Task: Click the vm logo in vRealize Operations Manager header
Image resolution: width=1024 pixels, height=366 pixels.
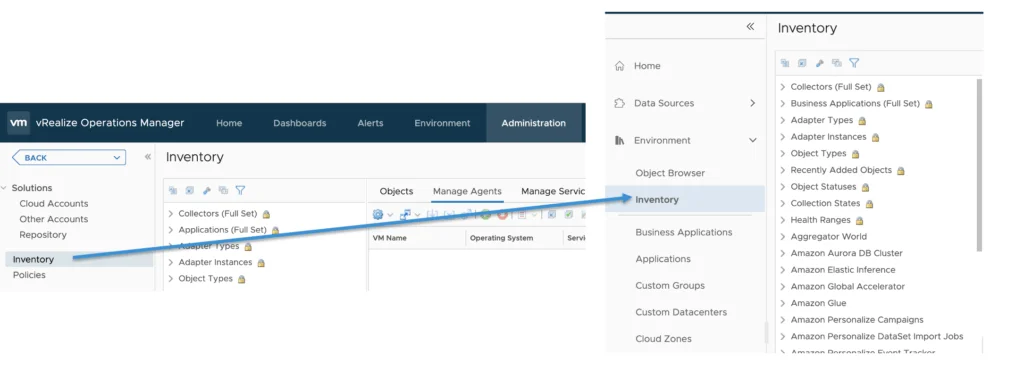Action: tap(18, 123)
